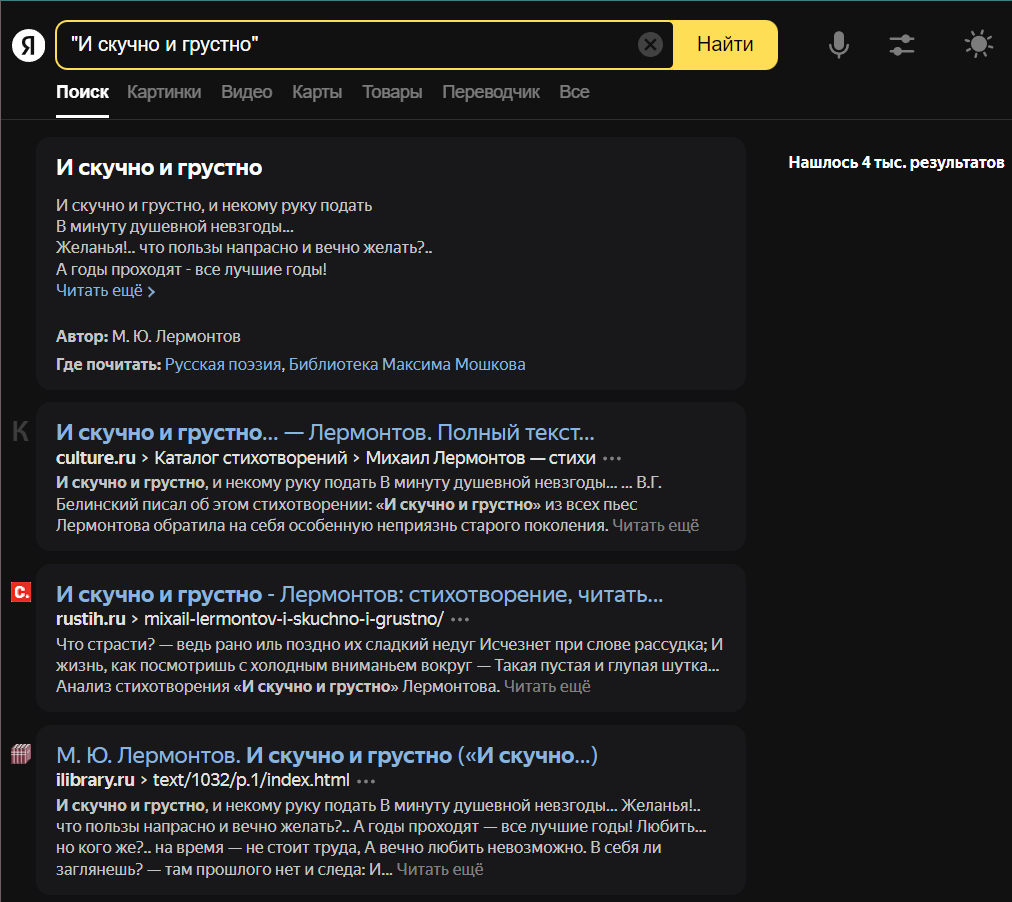Open three-dot menu for rustih.ru result
1012x902 pixels.
coord(460,620)
